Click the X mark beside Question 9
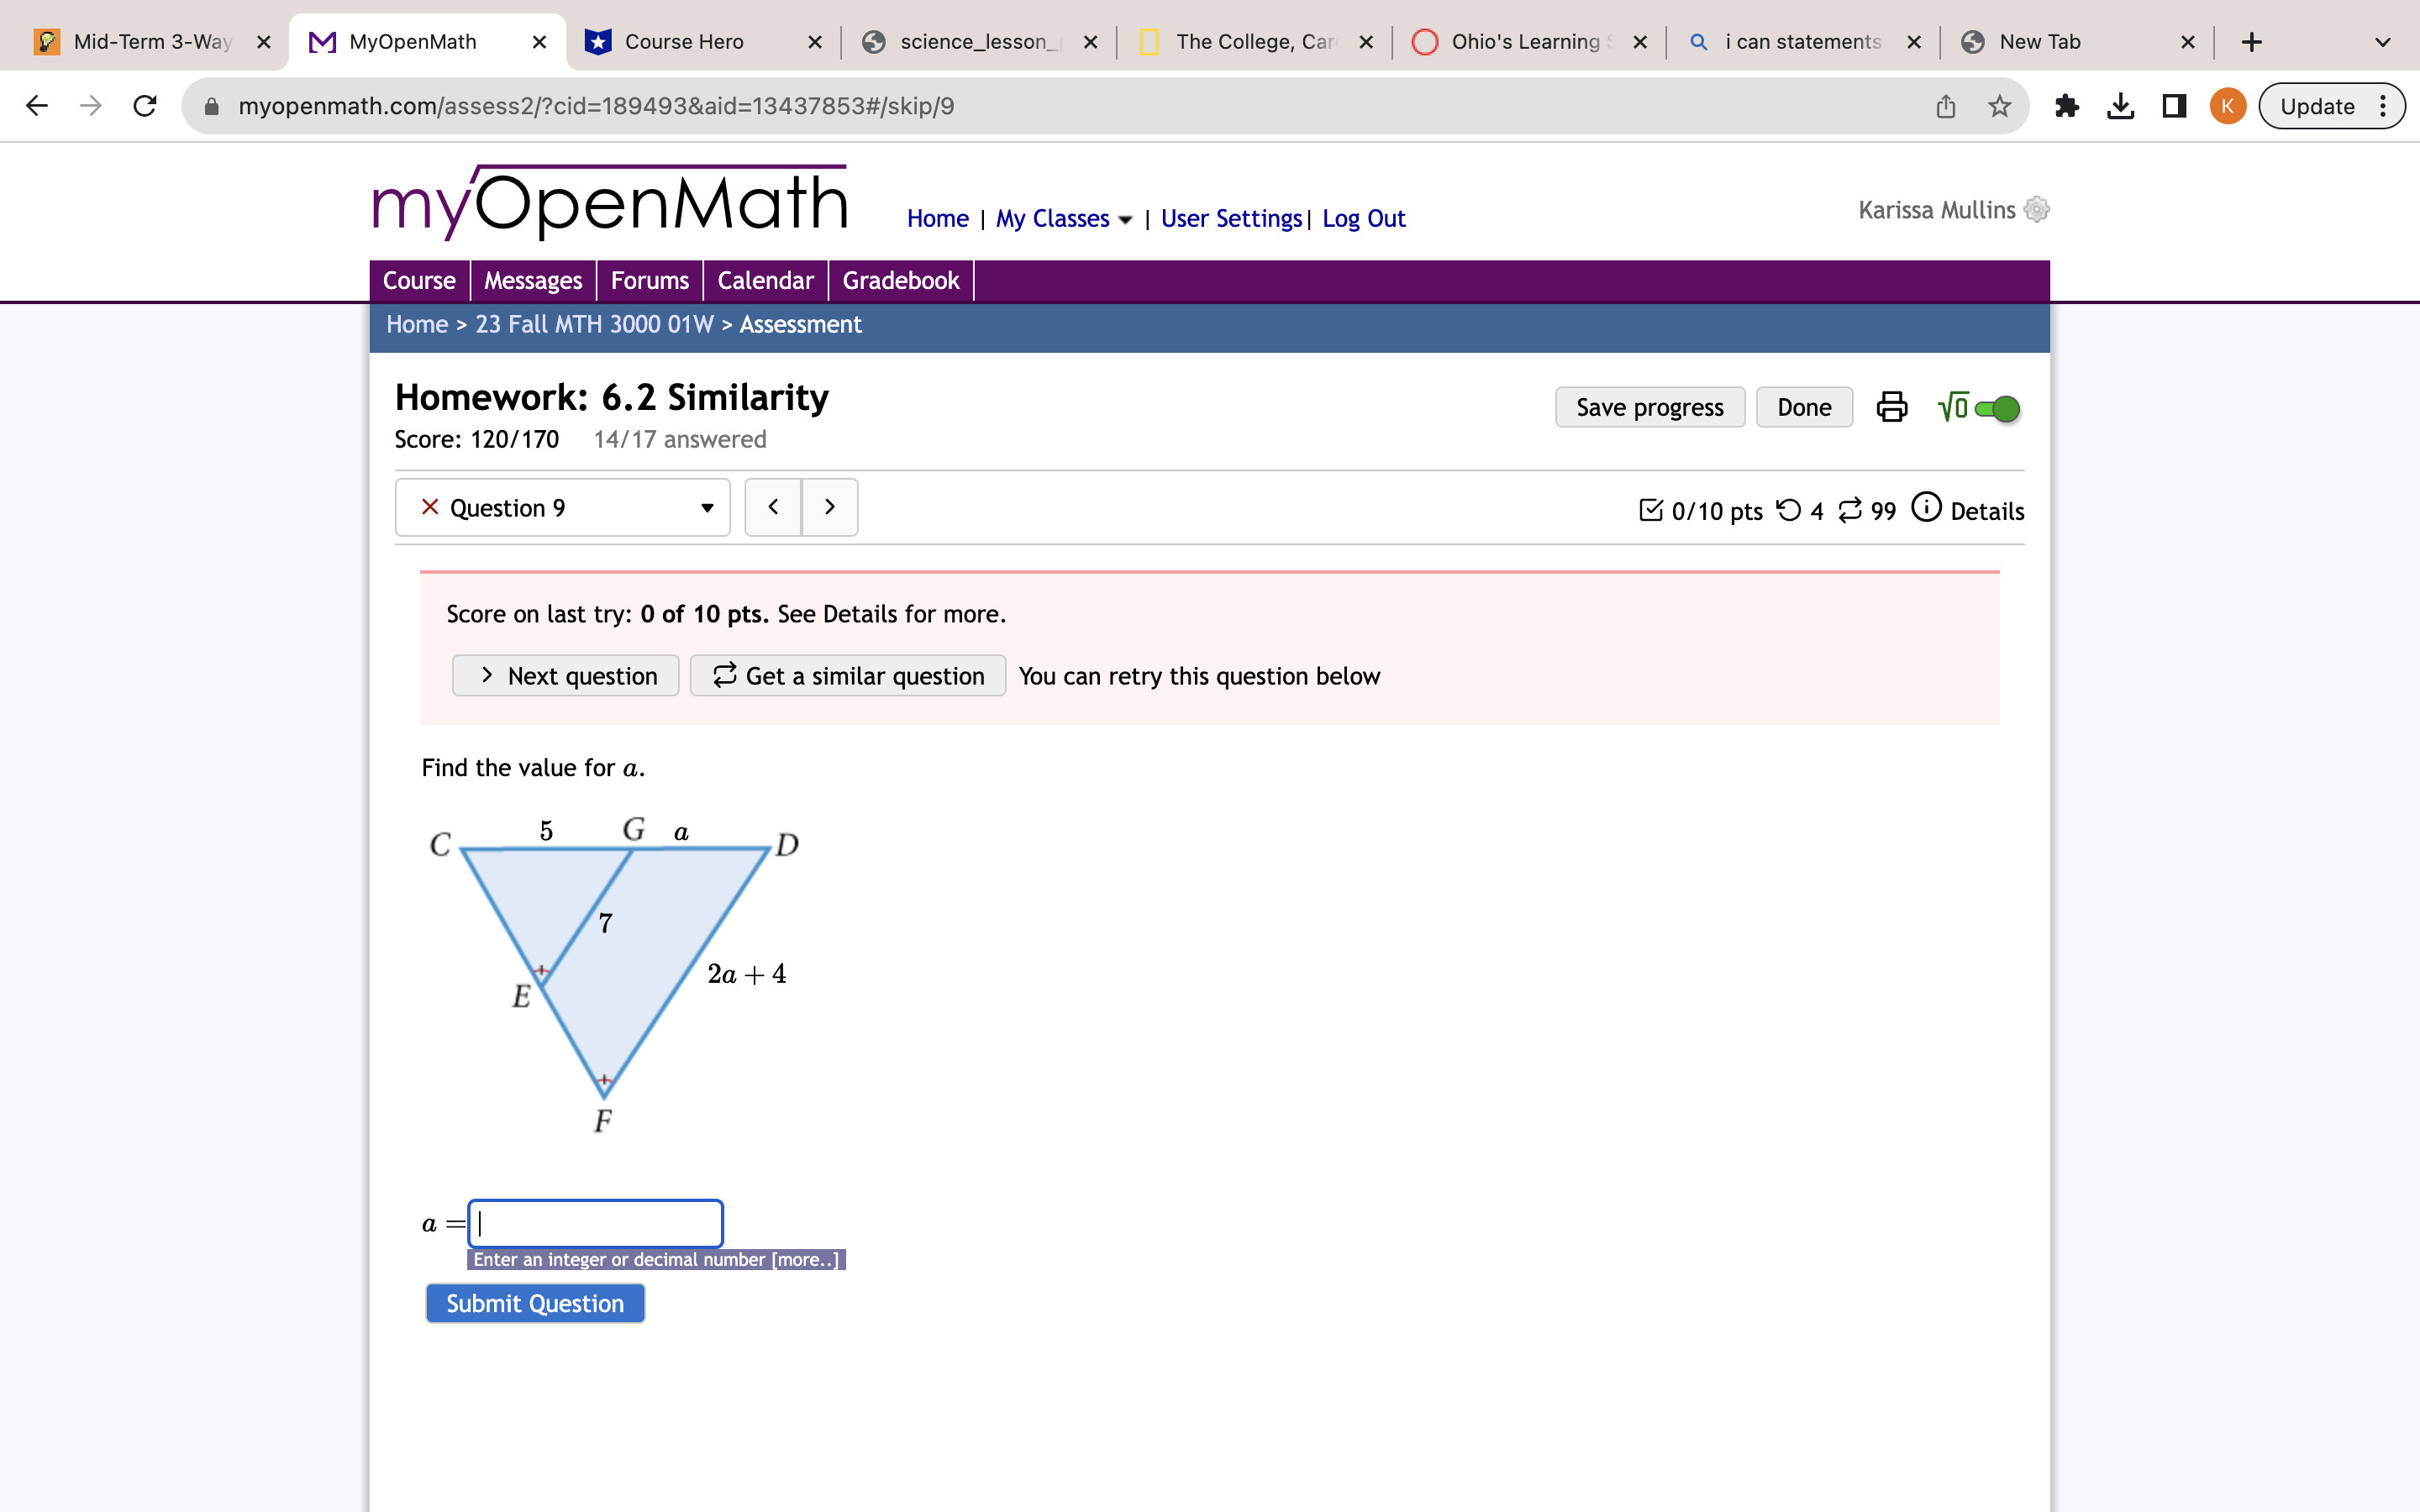The width and height of the screenshot is (2420, 1512). pyautogui.click(x=429, y=507)
